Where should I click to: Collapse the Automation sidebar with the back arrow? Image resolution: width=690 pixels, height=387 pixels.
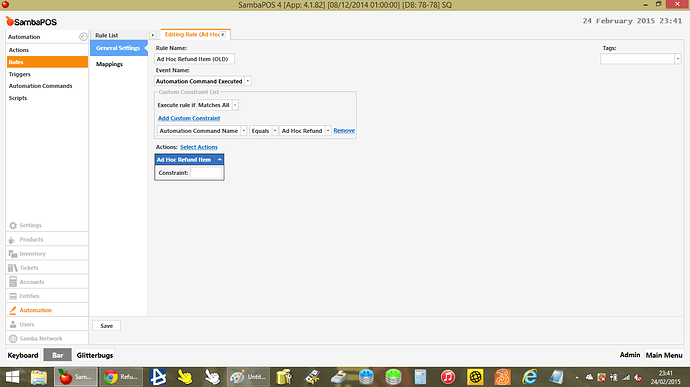point(83,37)
